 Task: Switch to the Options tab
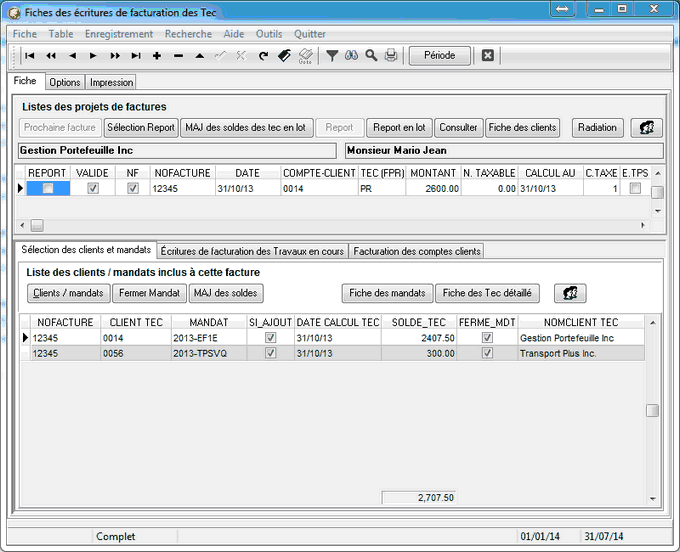coord(65,82)
